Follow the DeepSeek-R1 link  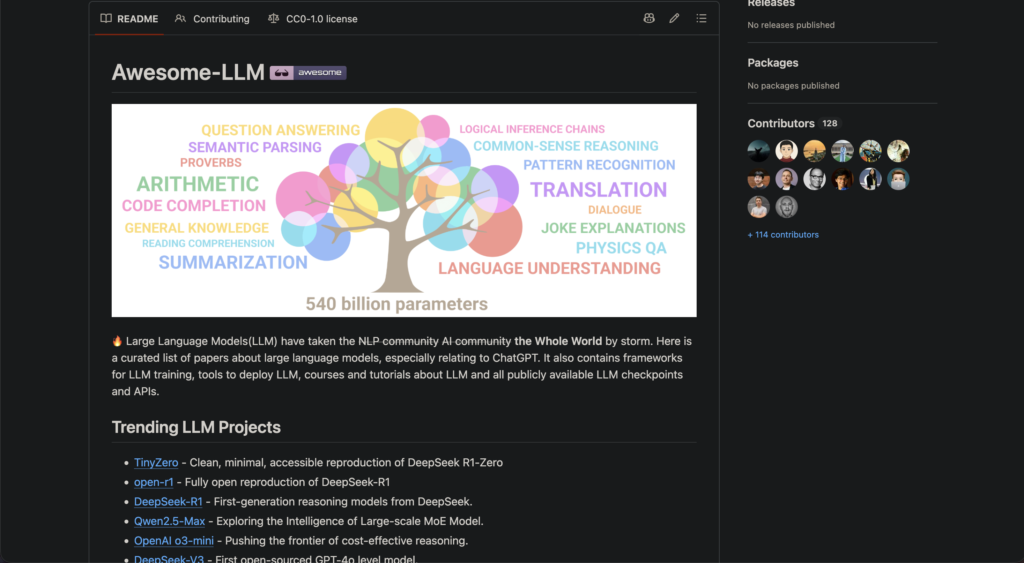[x=168, y=502]
